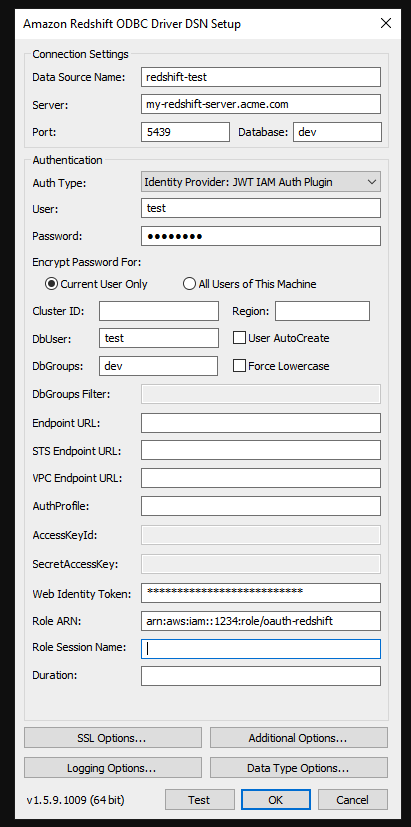Click the disabled DbGroups Filter field
411x827 pixels.
(261, 394)
